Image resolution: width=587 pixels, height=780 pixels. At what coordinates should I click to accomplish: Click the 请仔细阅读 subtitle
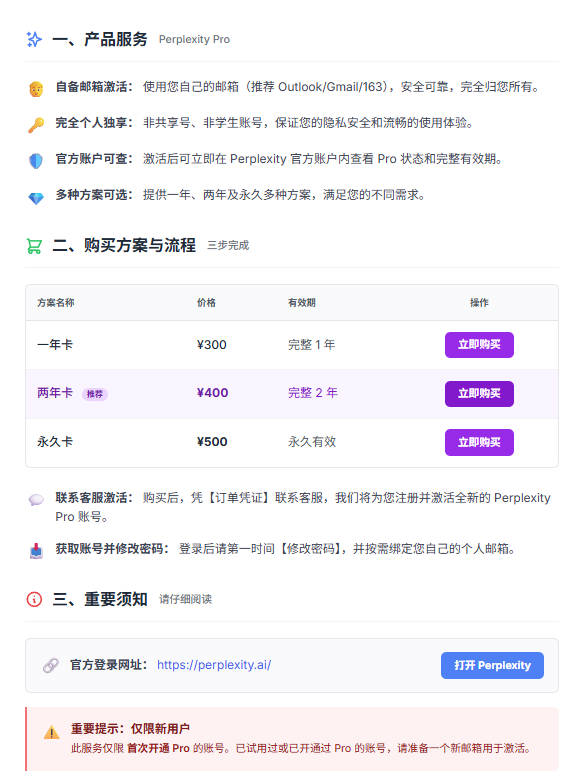tap(186, 599)
